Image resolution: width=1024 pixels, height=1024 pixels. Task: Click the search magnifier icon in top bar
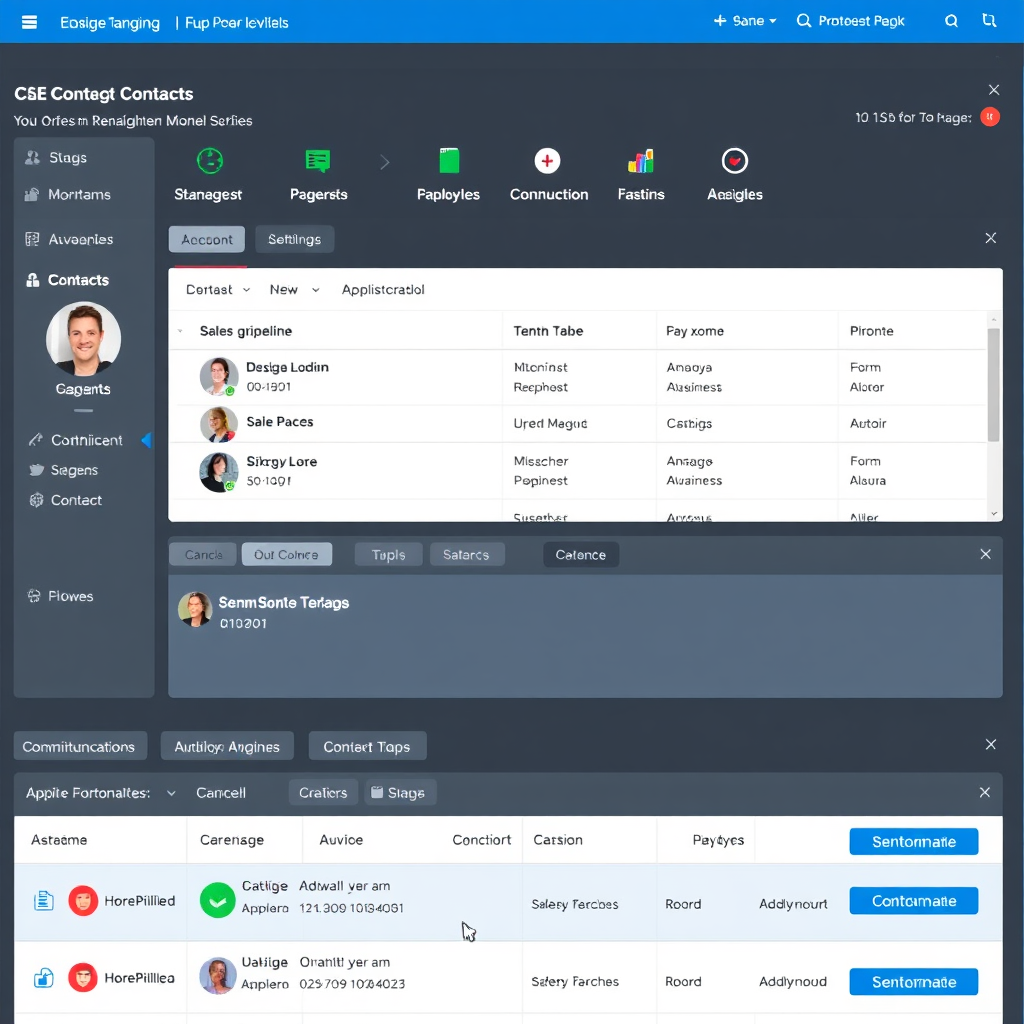click(x=951, y=21)
